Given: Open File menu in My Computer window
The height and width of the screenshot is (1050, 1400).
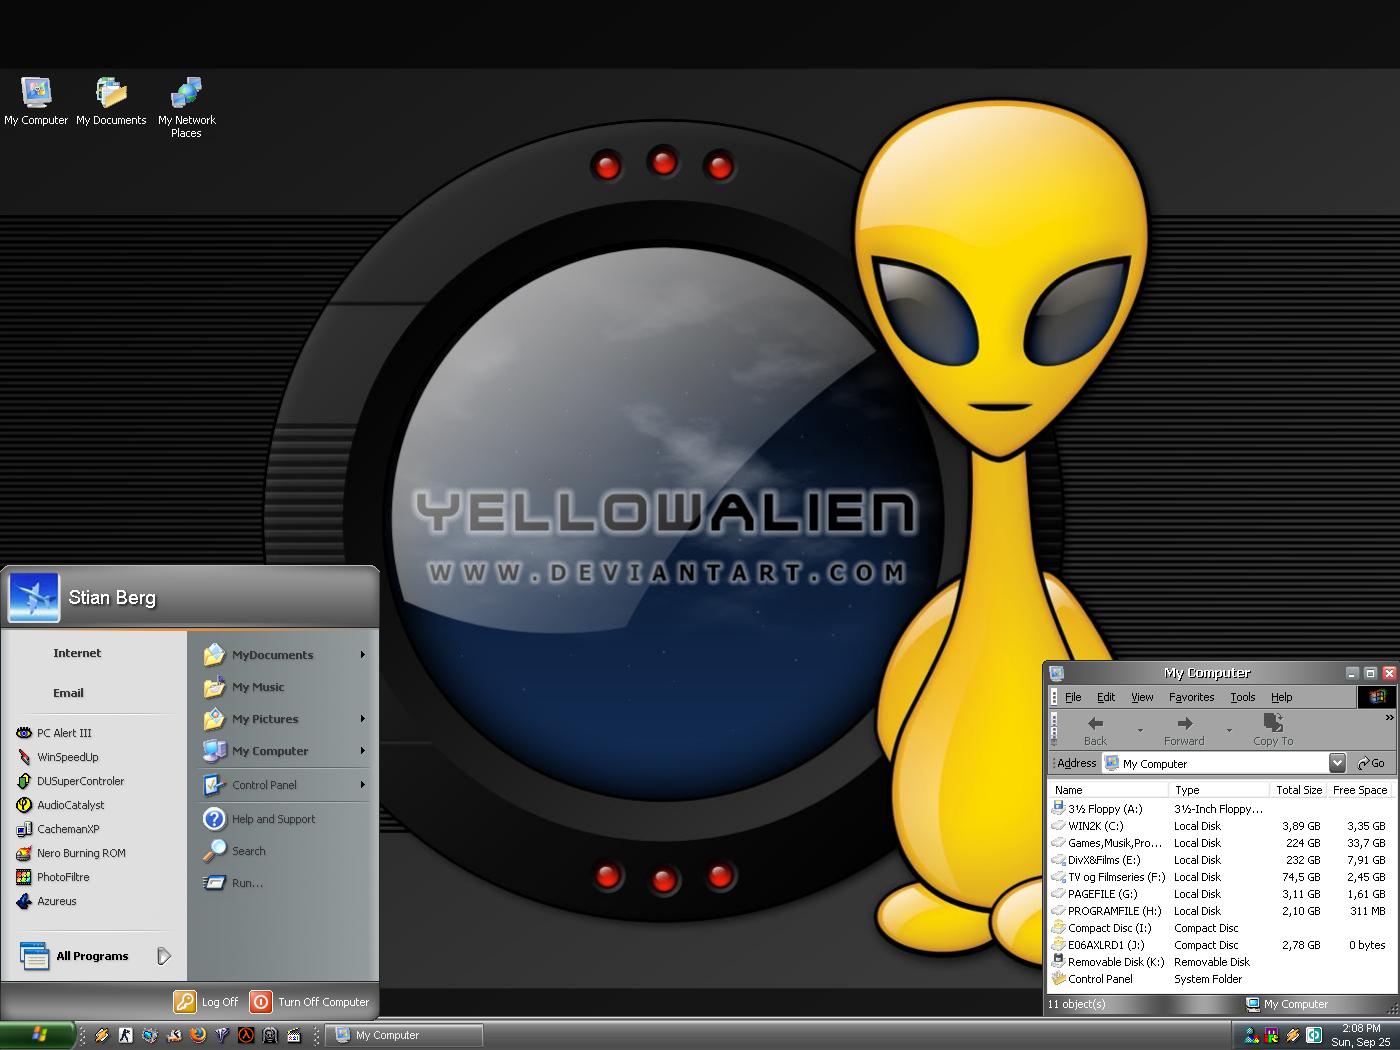Looking at the screenshot, I should [x=1073, y=697].
